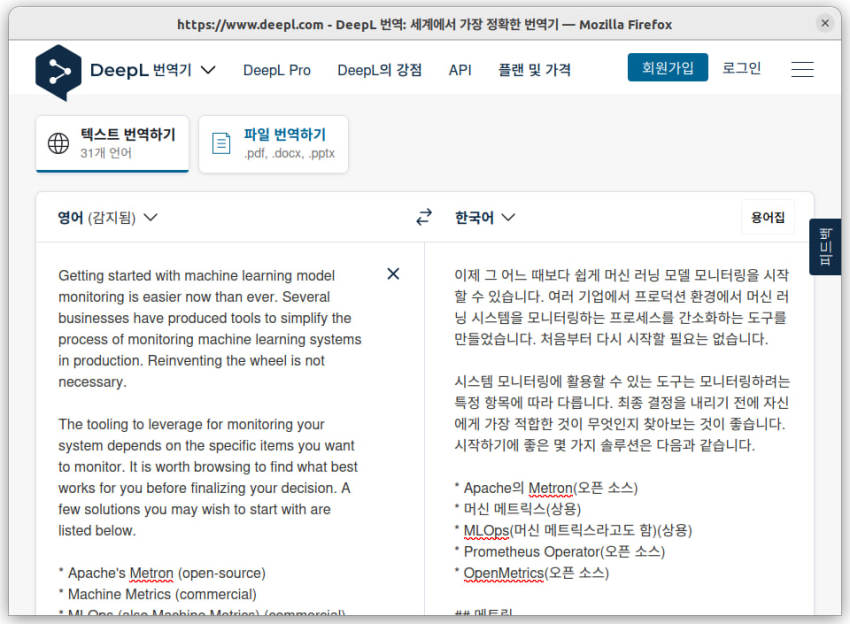The height and width of the screenshot is (624, 850).
Task: Open 플랜 및 가격 menu item
Action: [534, 70]
